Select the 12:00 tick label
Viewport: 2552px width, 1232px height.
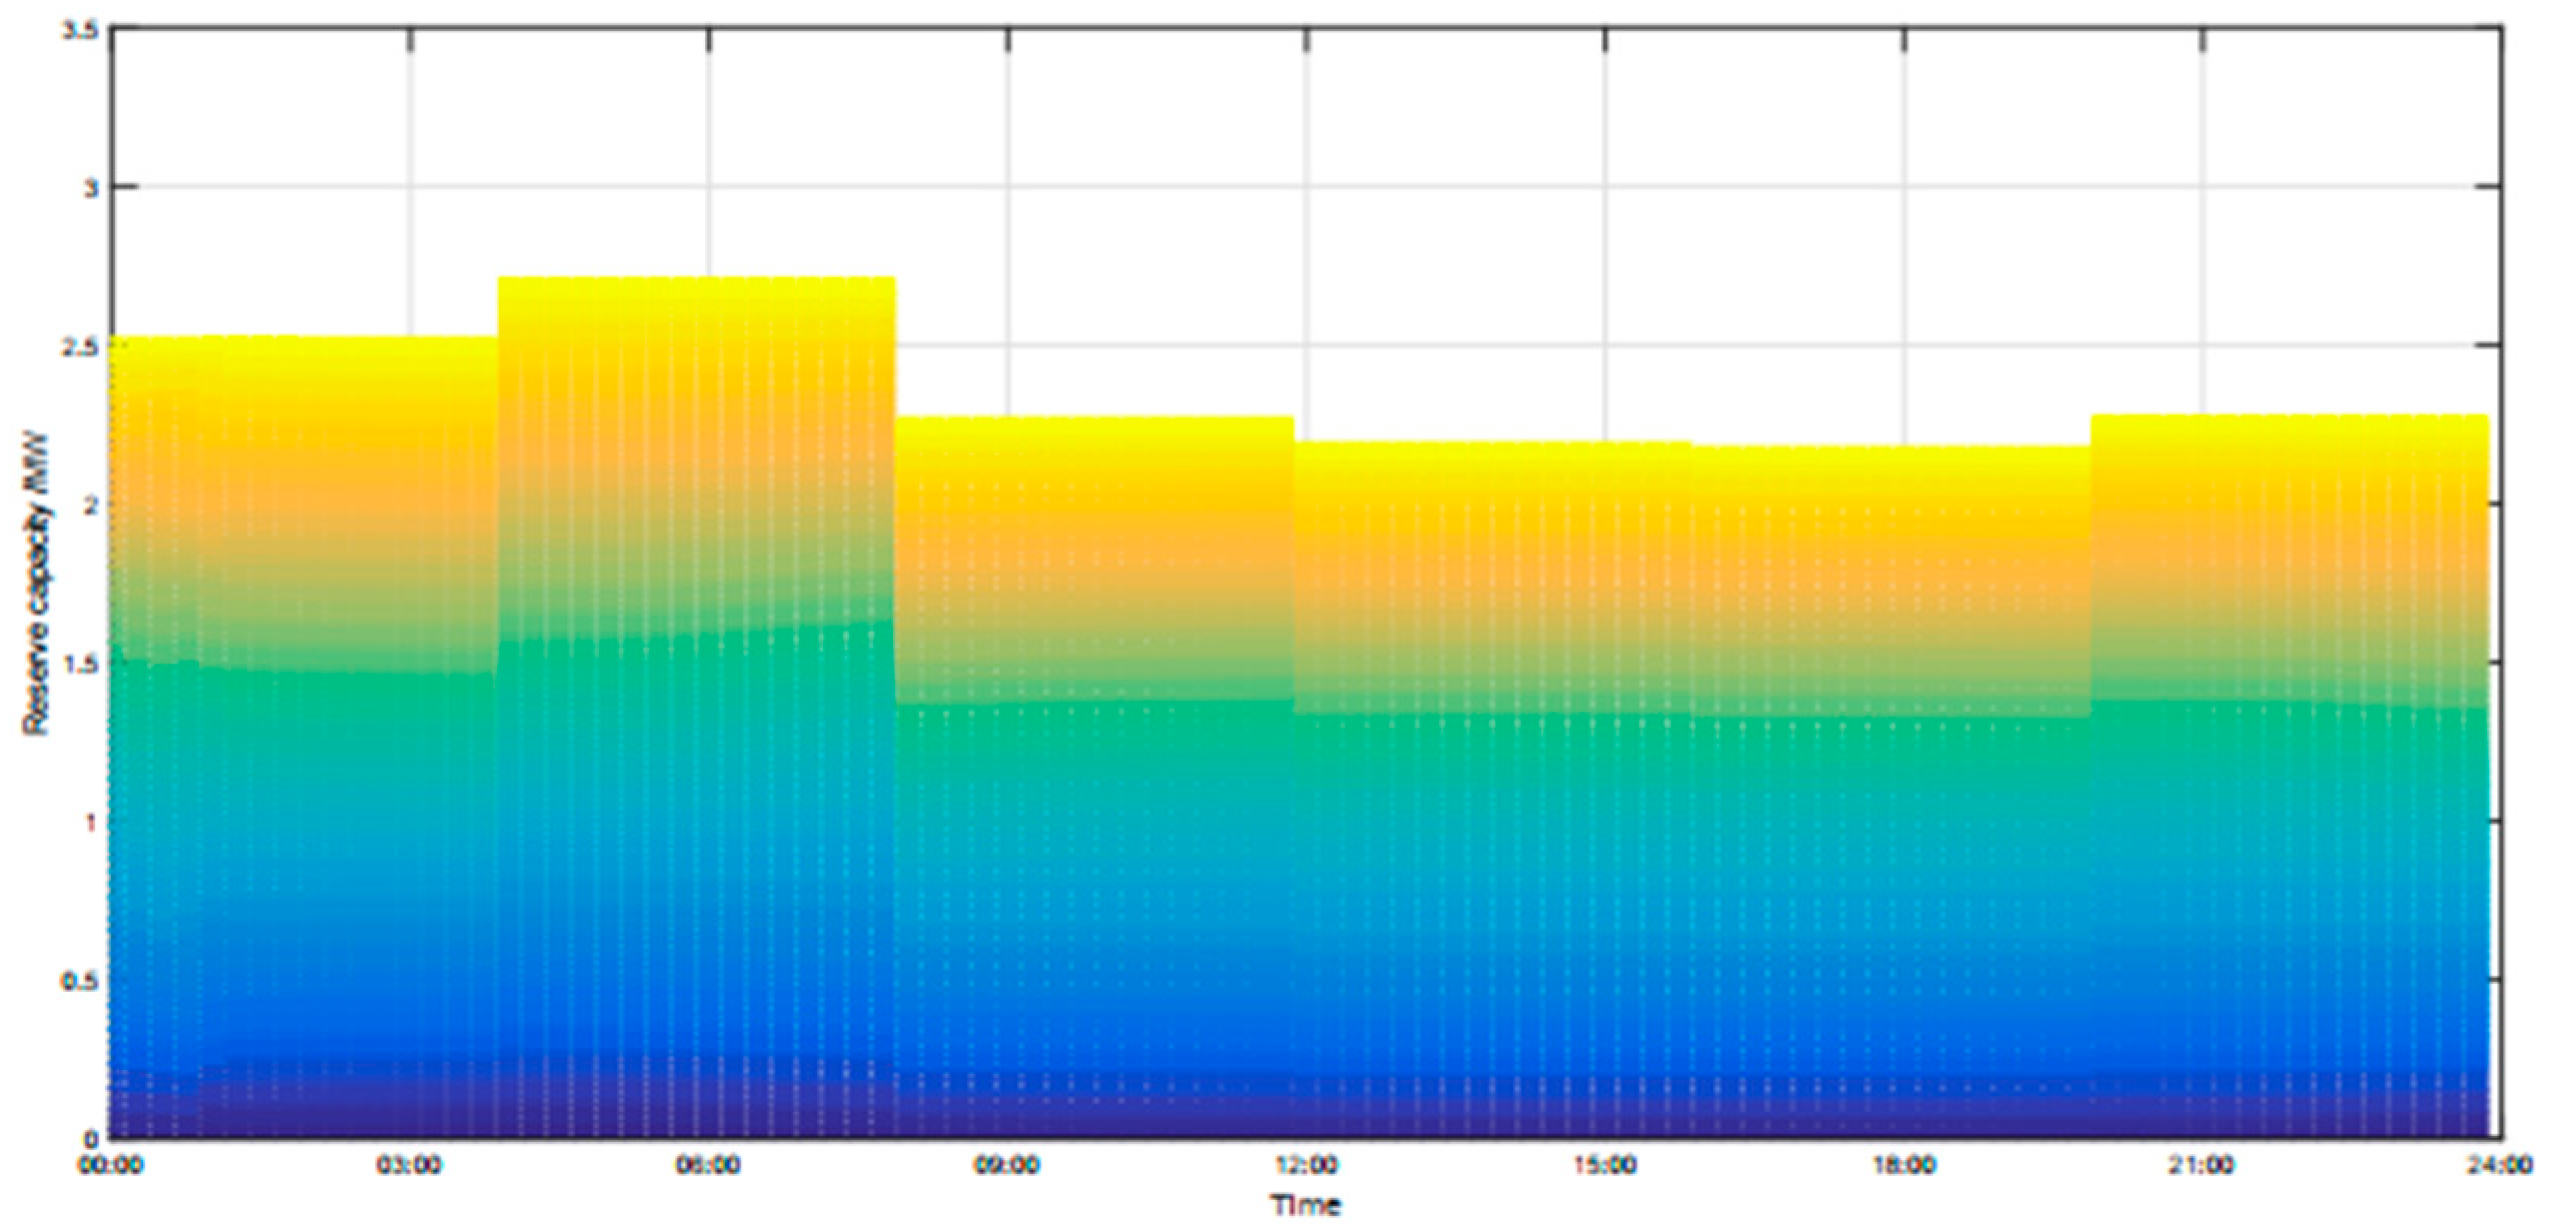[x=1306, y=1166]
